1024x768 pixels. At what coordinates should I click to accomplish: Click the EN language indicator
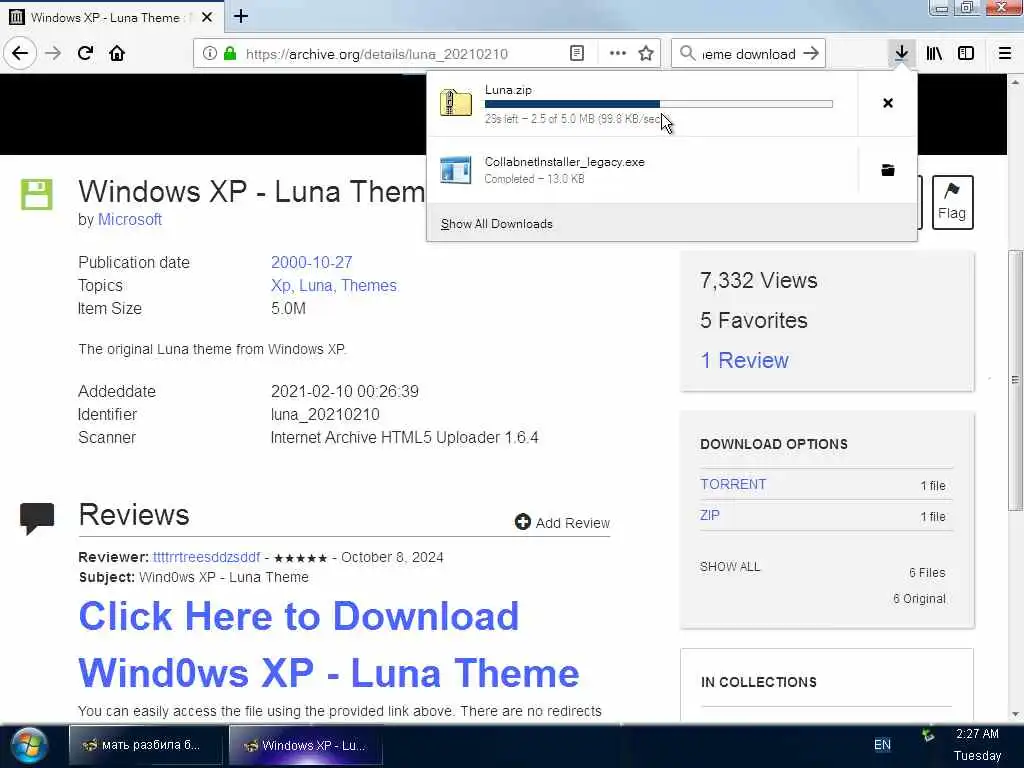[882, 744]
